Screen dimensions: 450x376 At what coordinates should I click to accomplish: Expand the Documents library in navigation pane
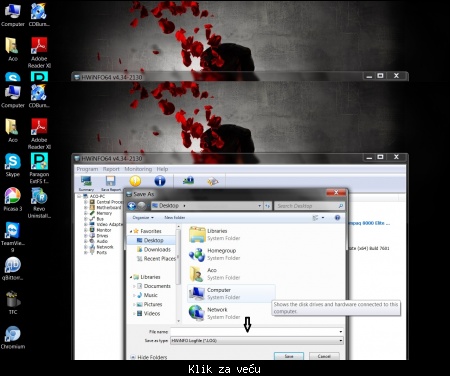pos(134,286)
